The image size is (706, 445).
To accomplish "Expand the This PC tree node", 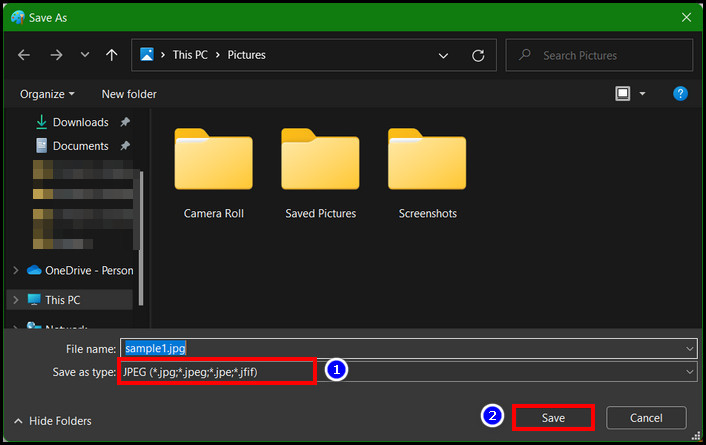I will (16, 300).
